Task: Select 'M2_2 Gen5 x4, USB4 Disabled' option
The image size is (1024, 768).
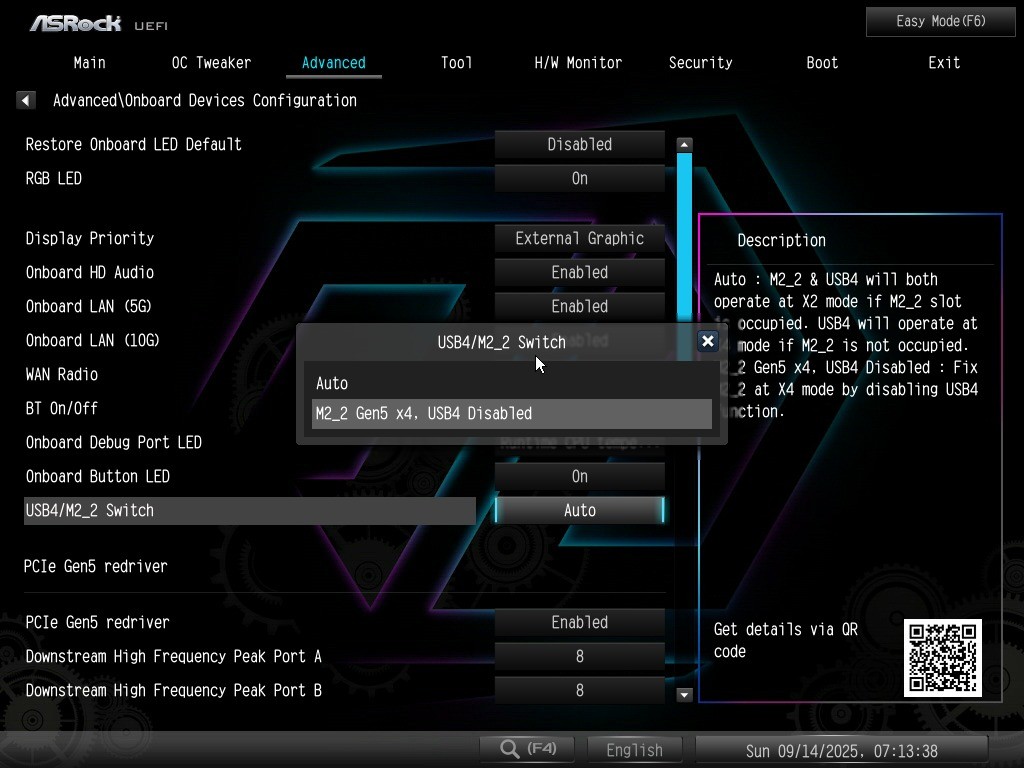Action: [x=511, y=413]
